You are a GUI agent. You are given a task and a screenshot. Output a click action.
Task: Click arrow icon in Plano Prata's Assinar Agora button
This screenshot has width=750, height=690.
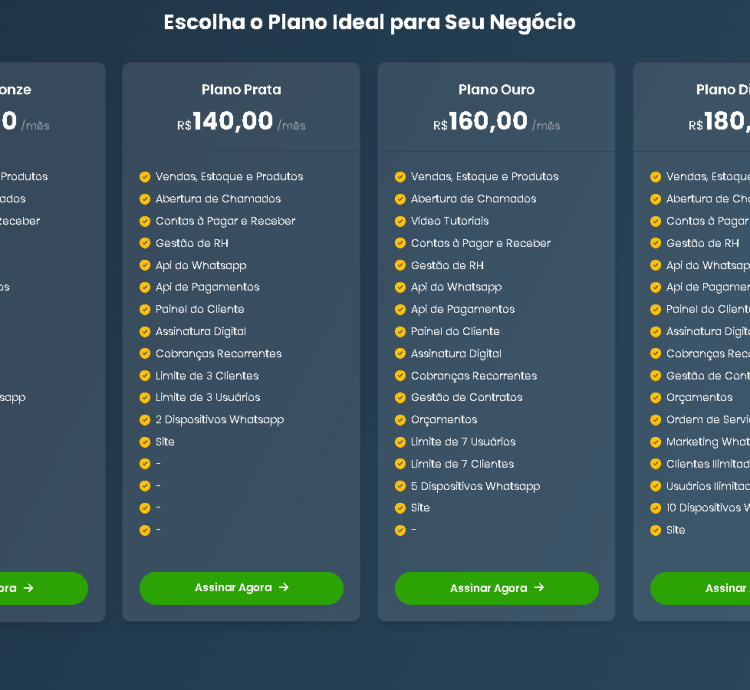tap(284, 588)
